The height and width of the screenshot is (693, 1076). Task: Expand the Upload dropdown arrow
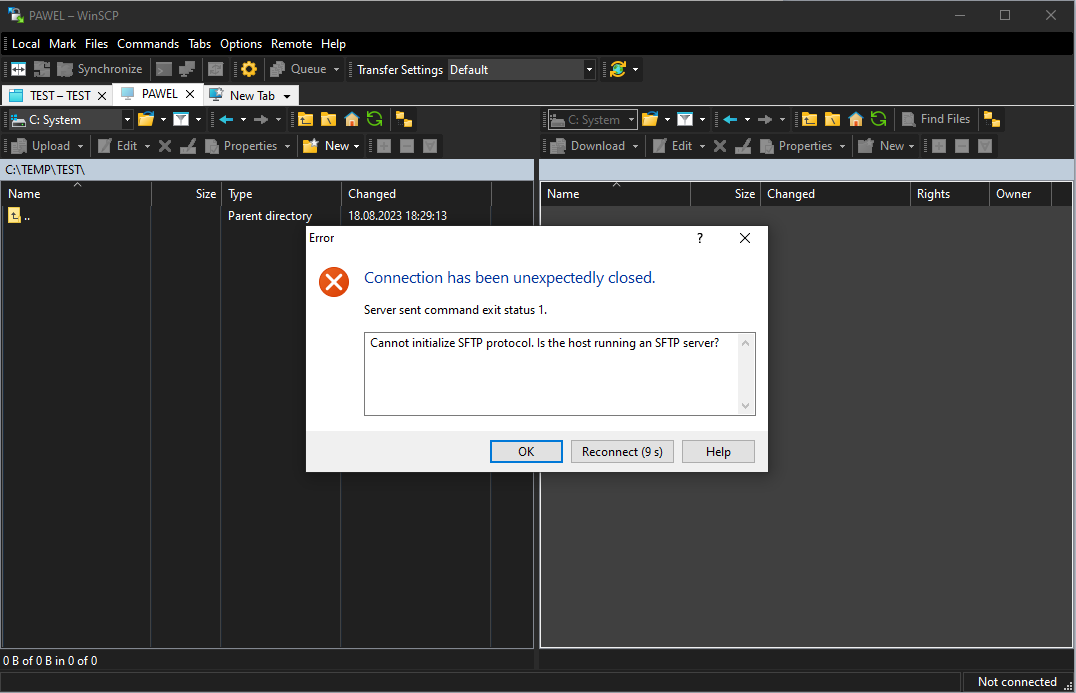pyautogui.click(x=80, y=146)
